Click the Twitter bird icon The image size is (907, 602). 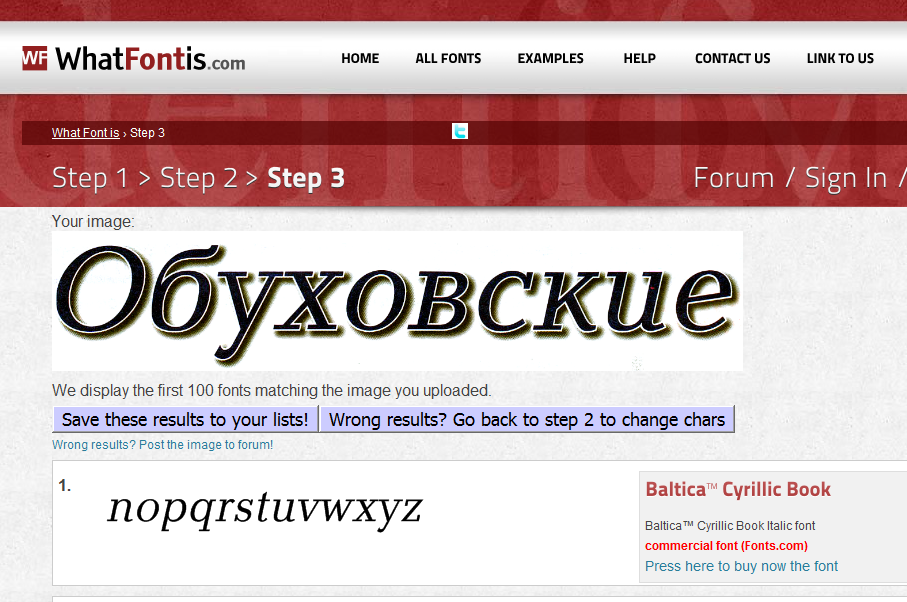point(460,131)
